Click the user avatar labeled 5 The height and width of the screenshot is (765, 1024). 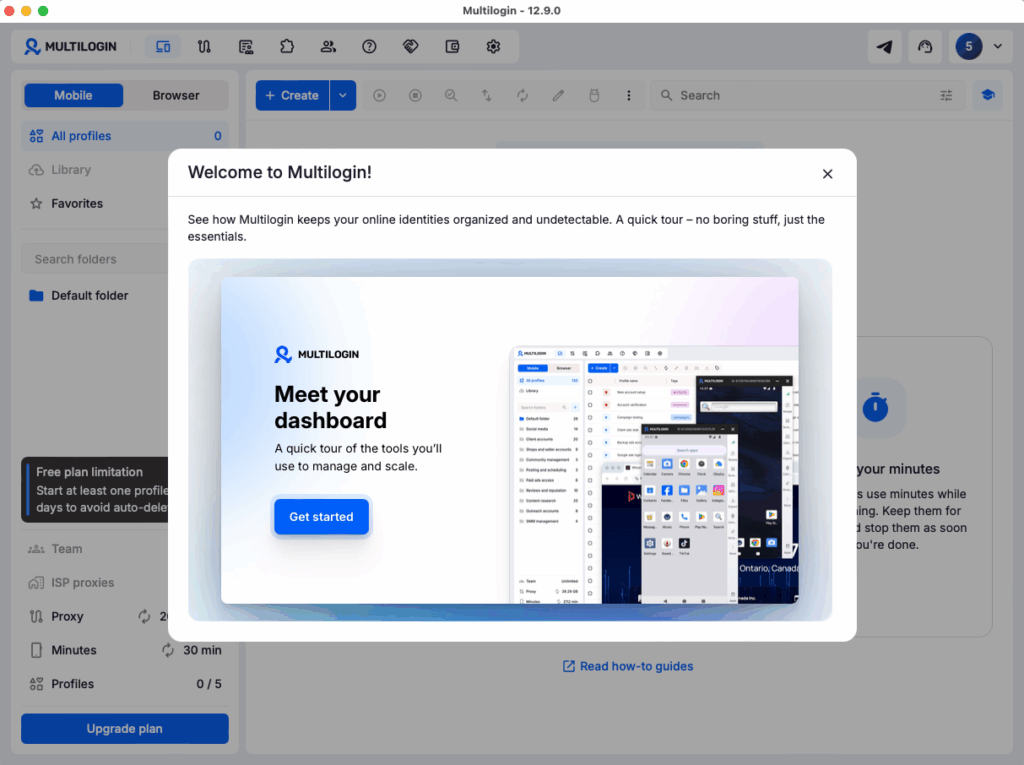click(x=968, y=46)
